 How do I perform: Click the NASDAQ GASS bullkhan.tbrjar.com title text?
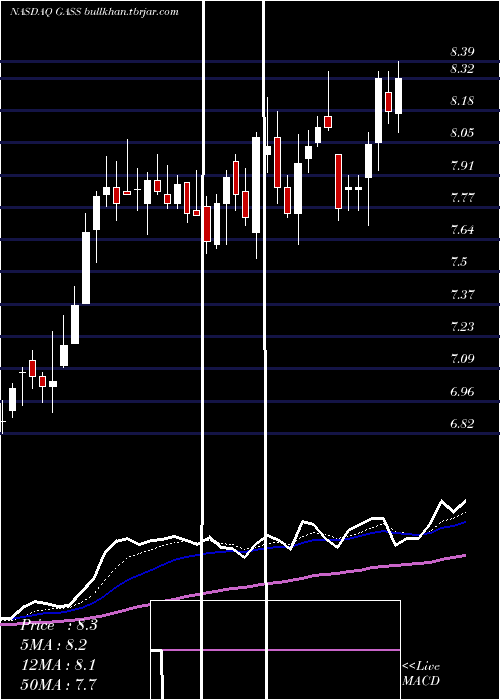click(94, 12)
